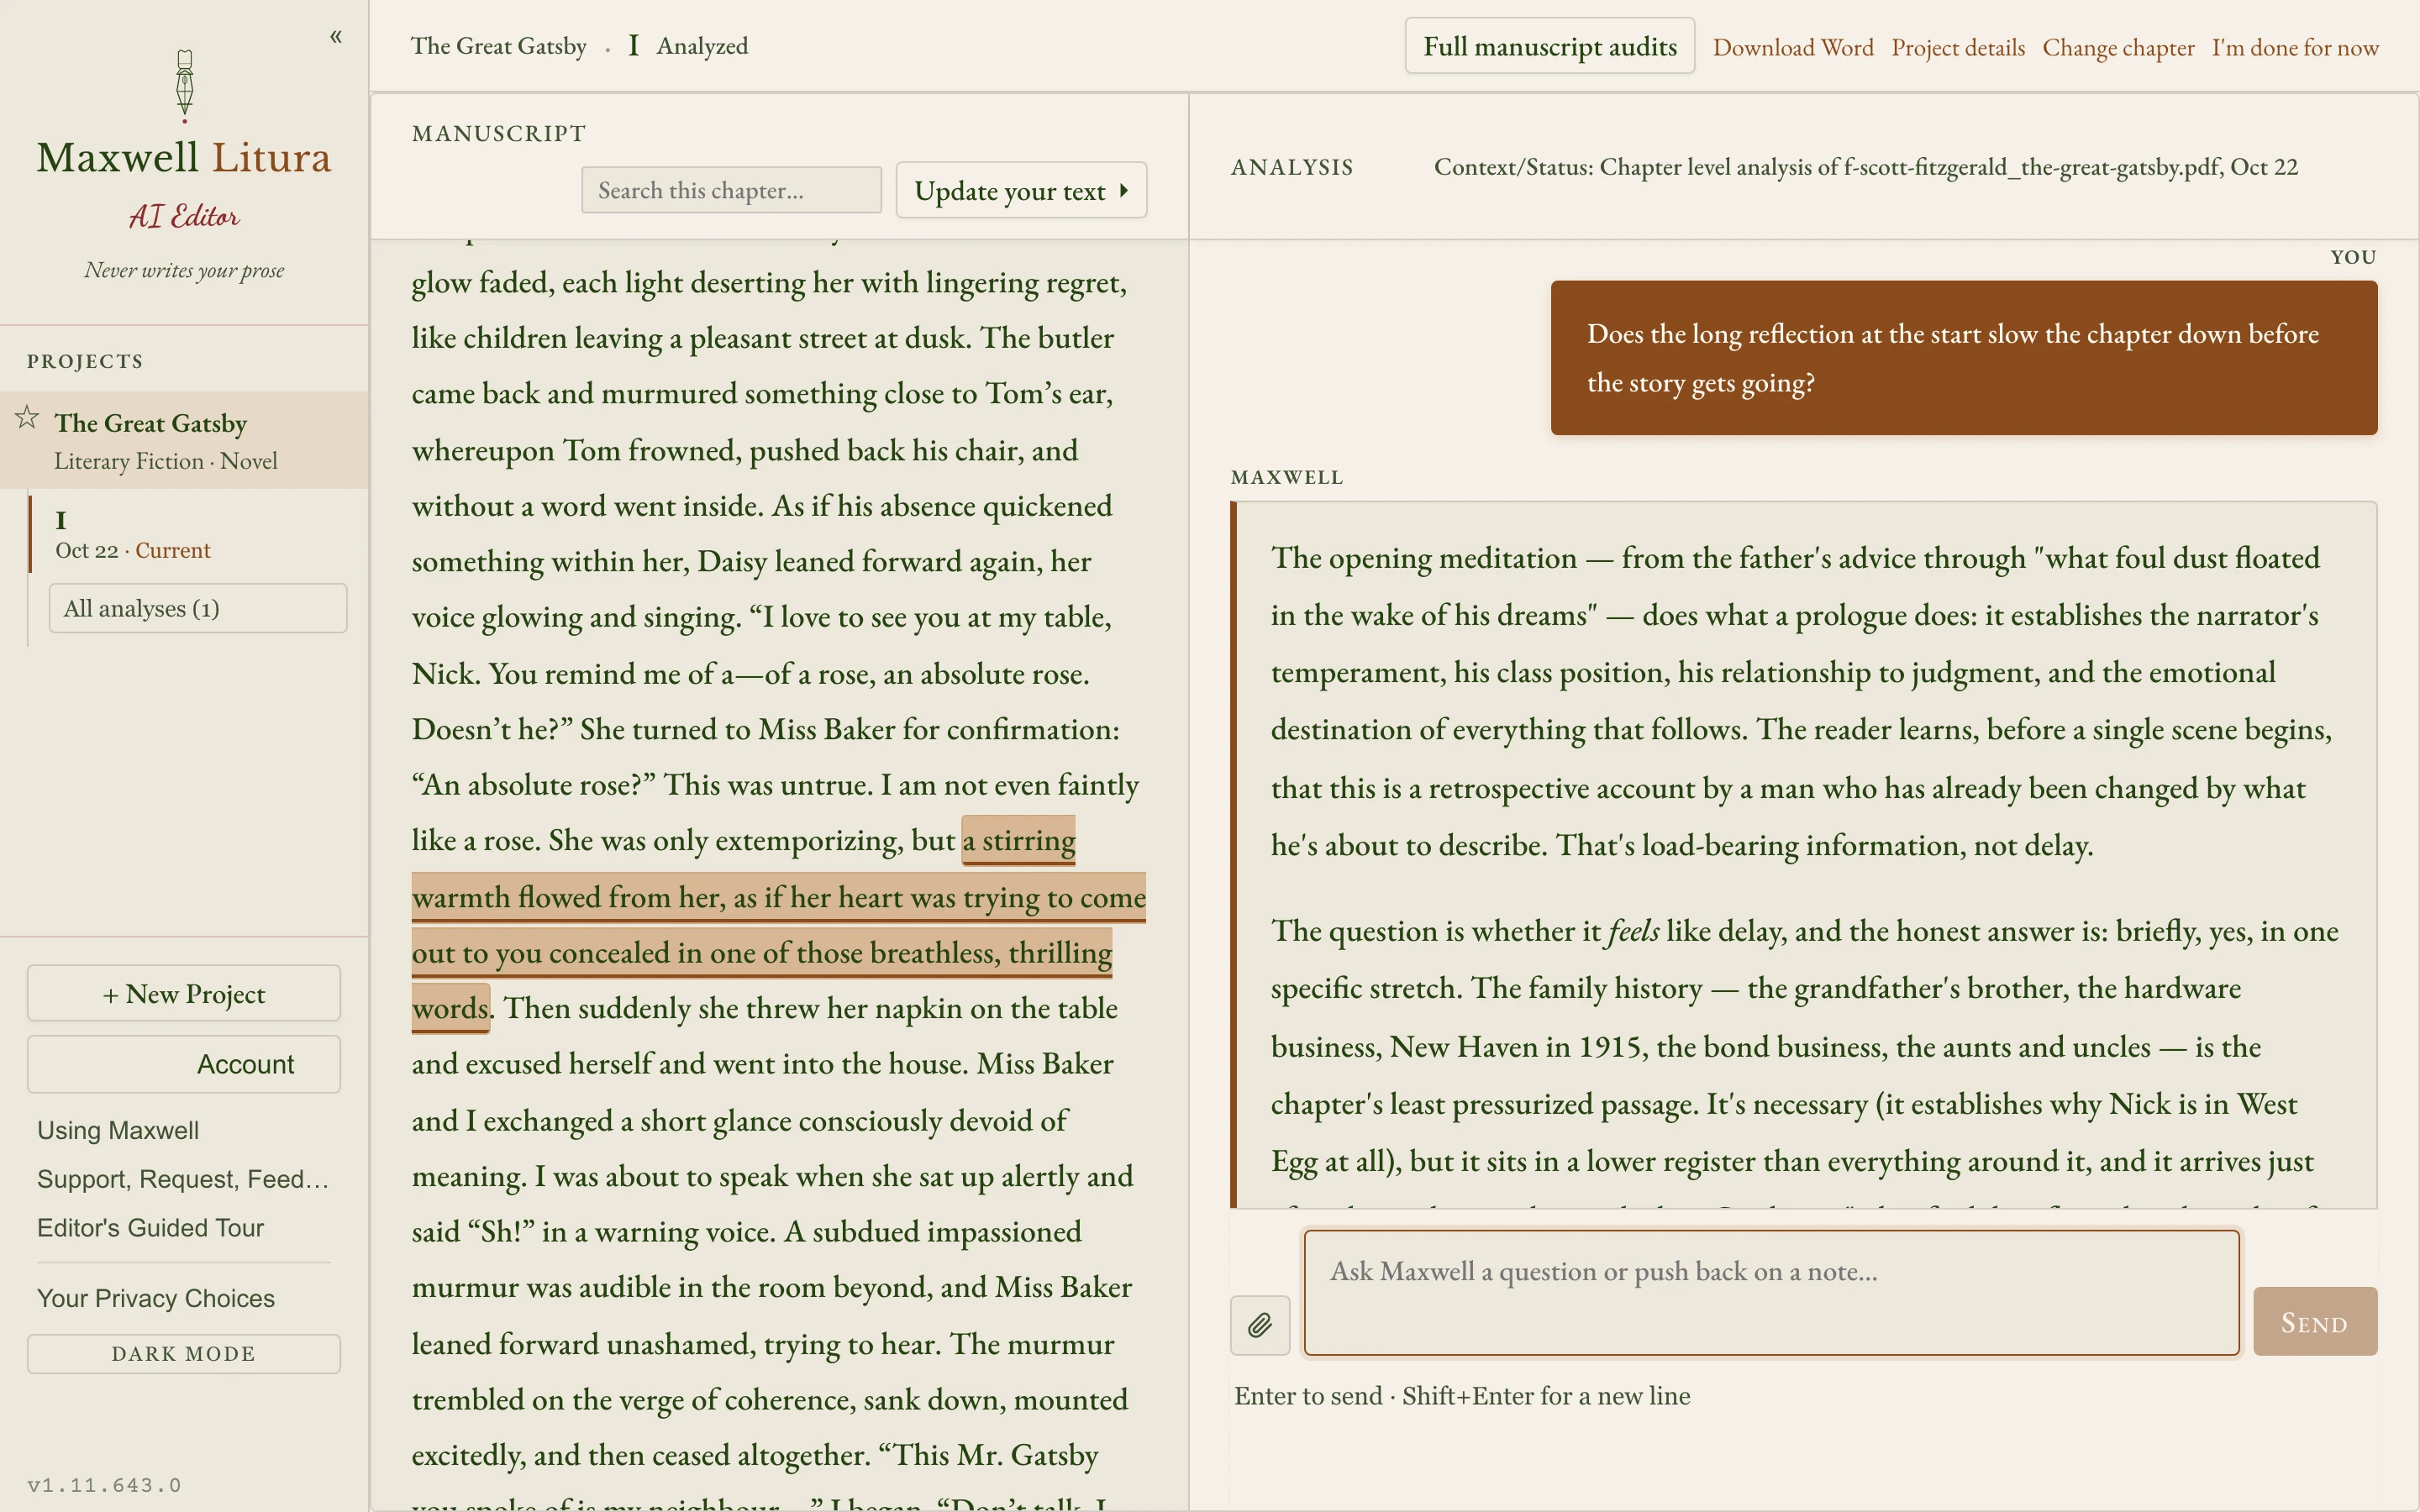Screen dimensions: 2420x1512
Task: Open Project details
Action: [1958, 47]
